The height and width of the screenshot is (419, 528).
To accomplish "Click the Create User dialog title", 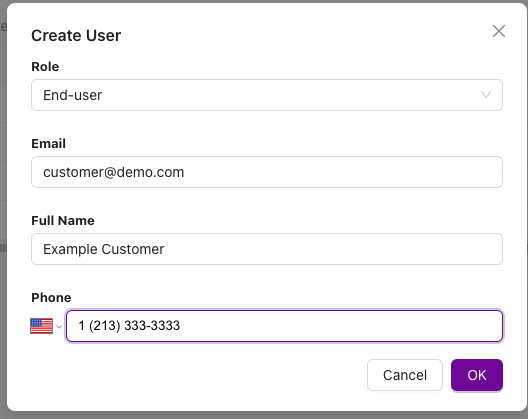I will [76, 35].
